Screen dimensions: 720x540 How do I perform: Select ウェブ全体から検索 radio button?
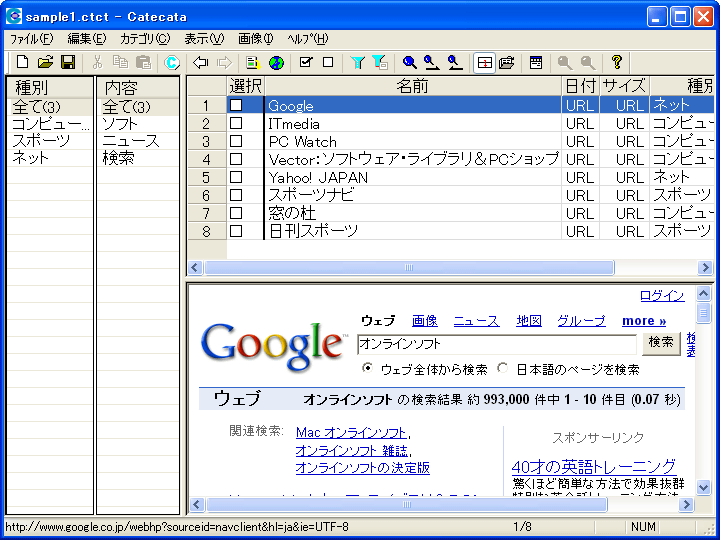[x=367, y=368]
